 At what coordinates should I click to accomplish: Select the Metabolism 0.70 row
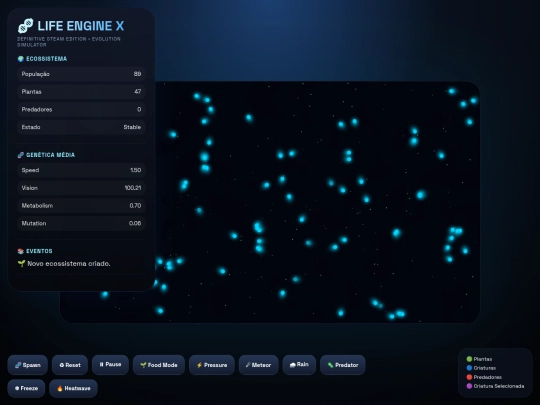pos(81,206)
